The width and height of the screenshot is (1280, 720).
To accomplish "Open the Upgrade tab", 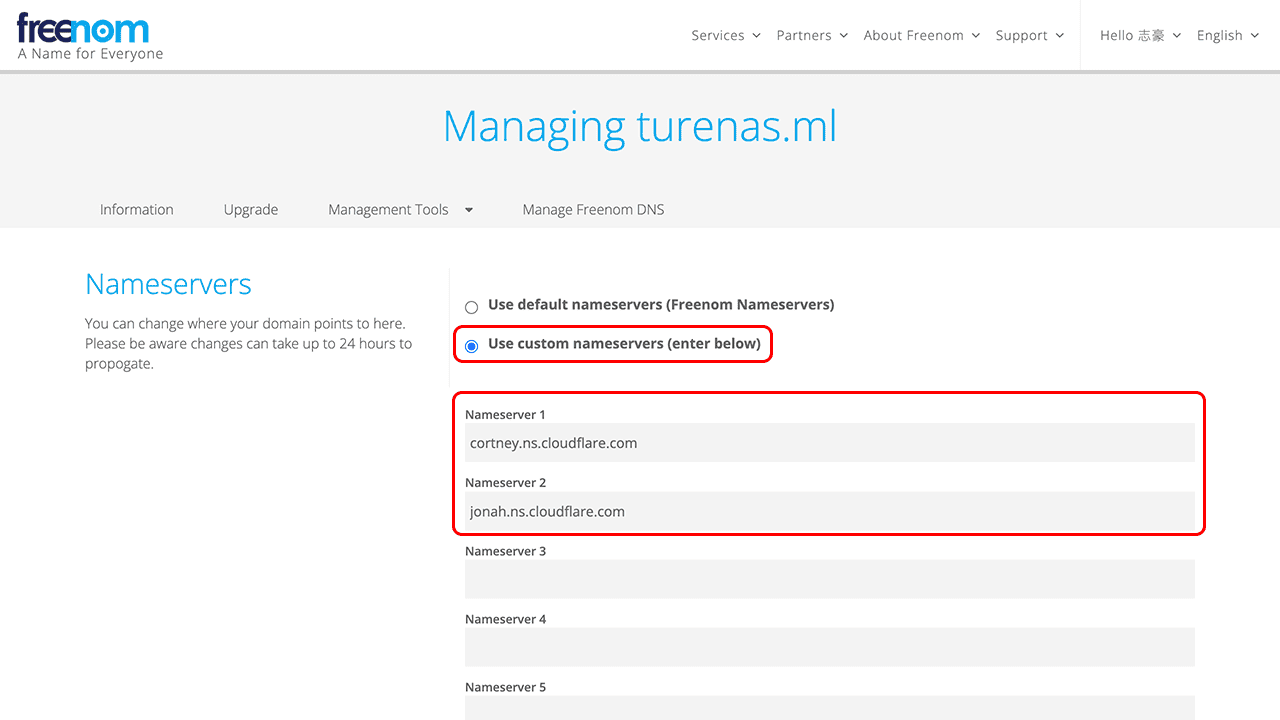I will pos(251,209).
